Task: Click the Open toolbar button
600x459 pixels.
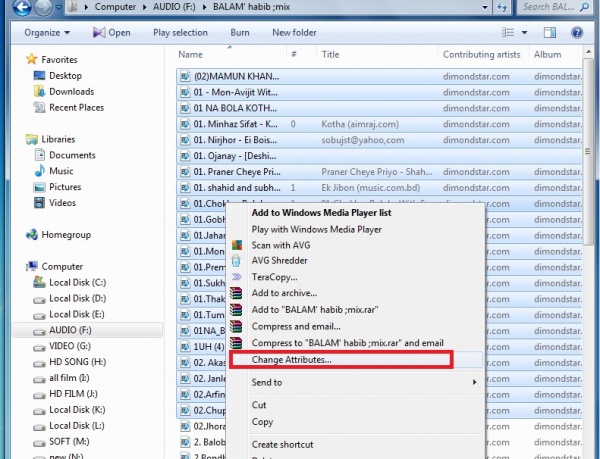Action: 112,33
